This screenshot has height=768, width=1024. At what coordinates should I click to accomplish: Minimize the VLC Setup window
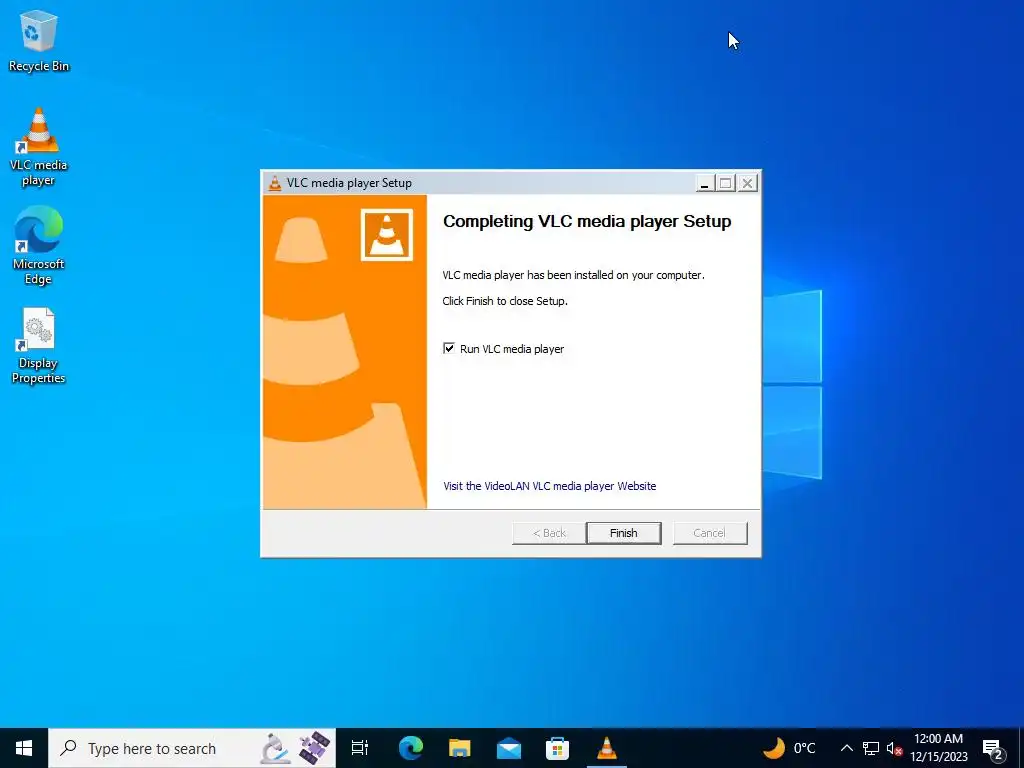(705, 183)
